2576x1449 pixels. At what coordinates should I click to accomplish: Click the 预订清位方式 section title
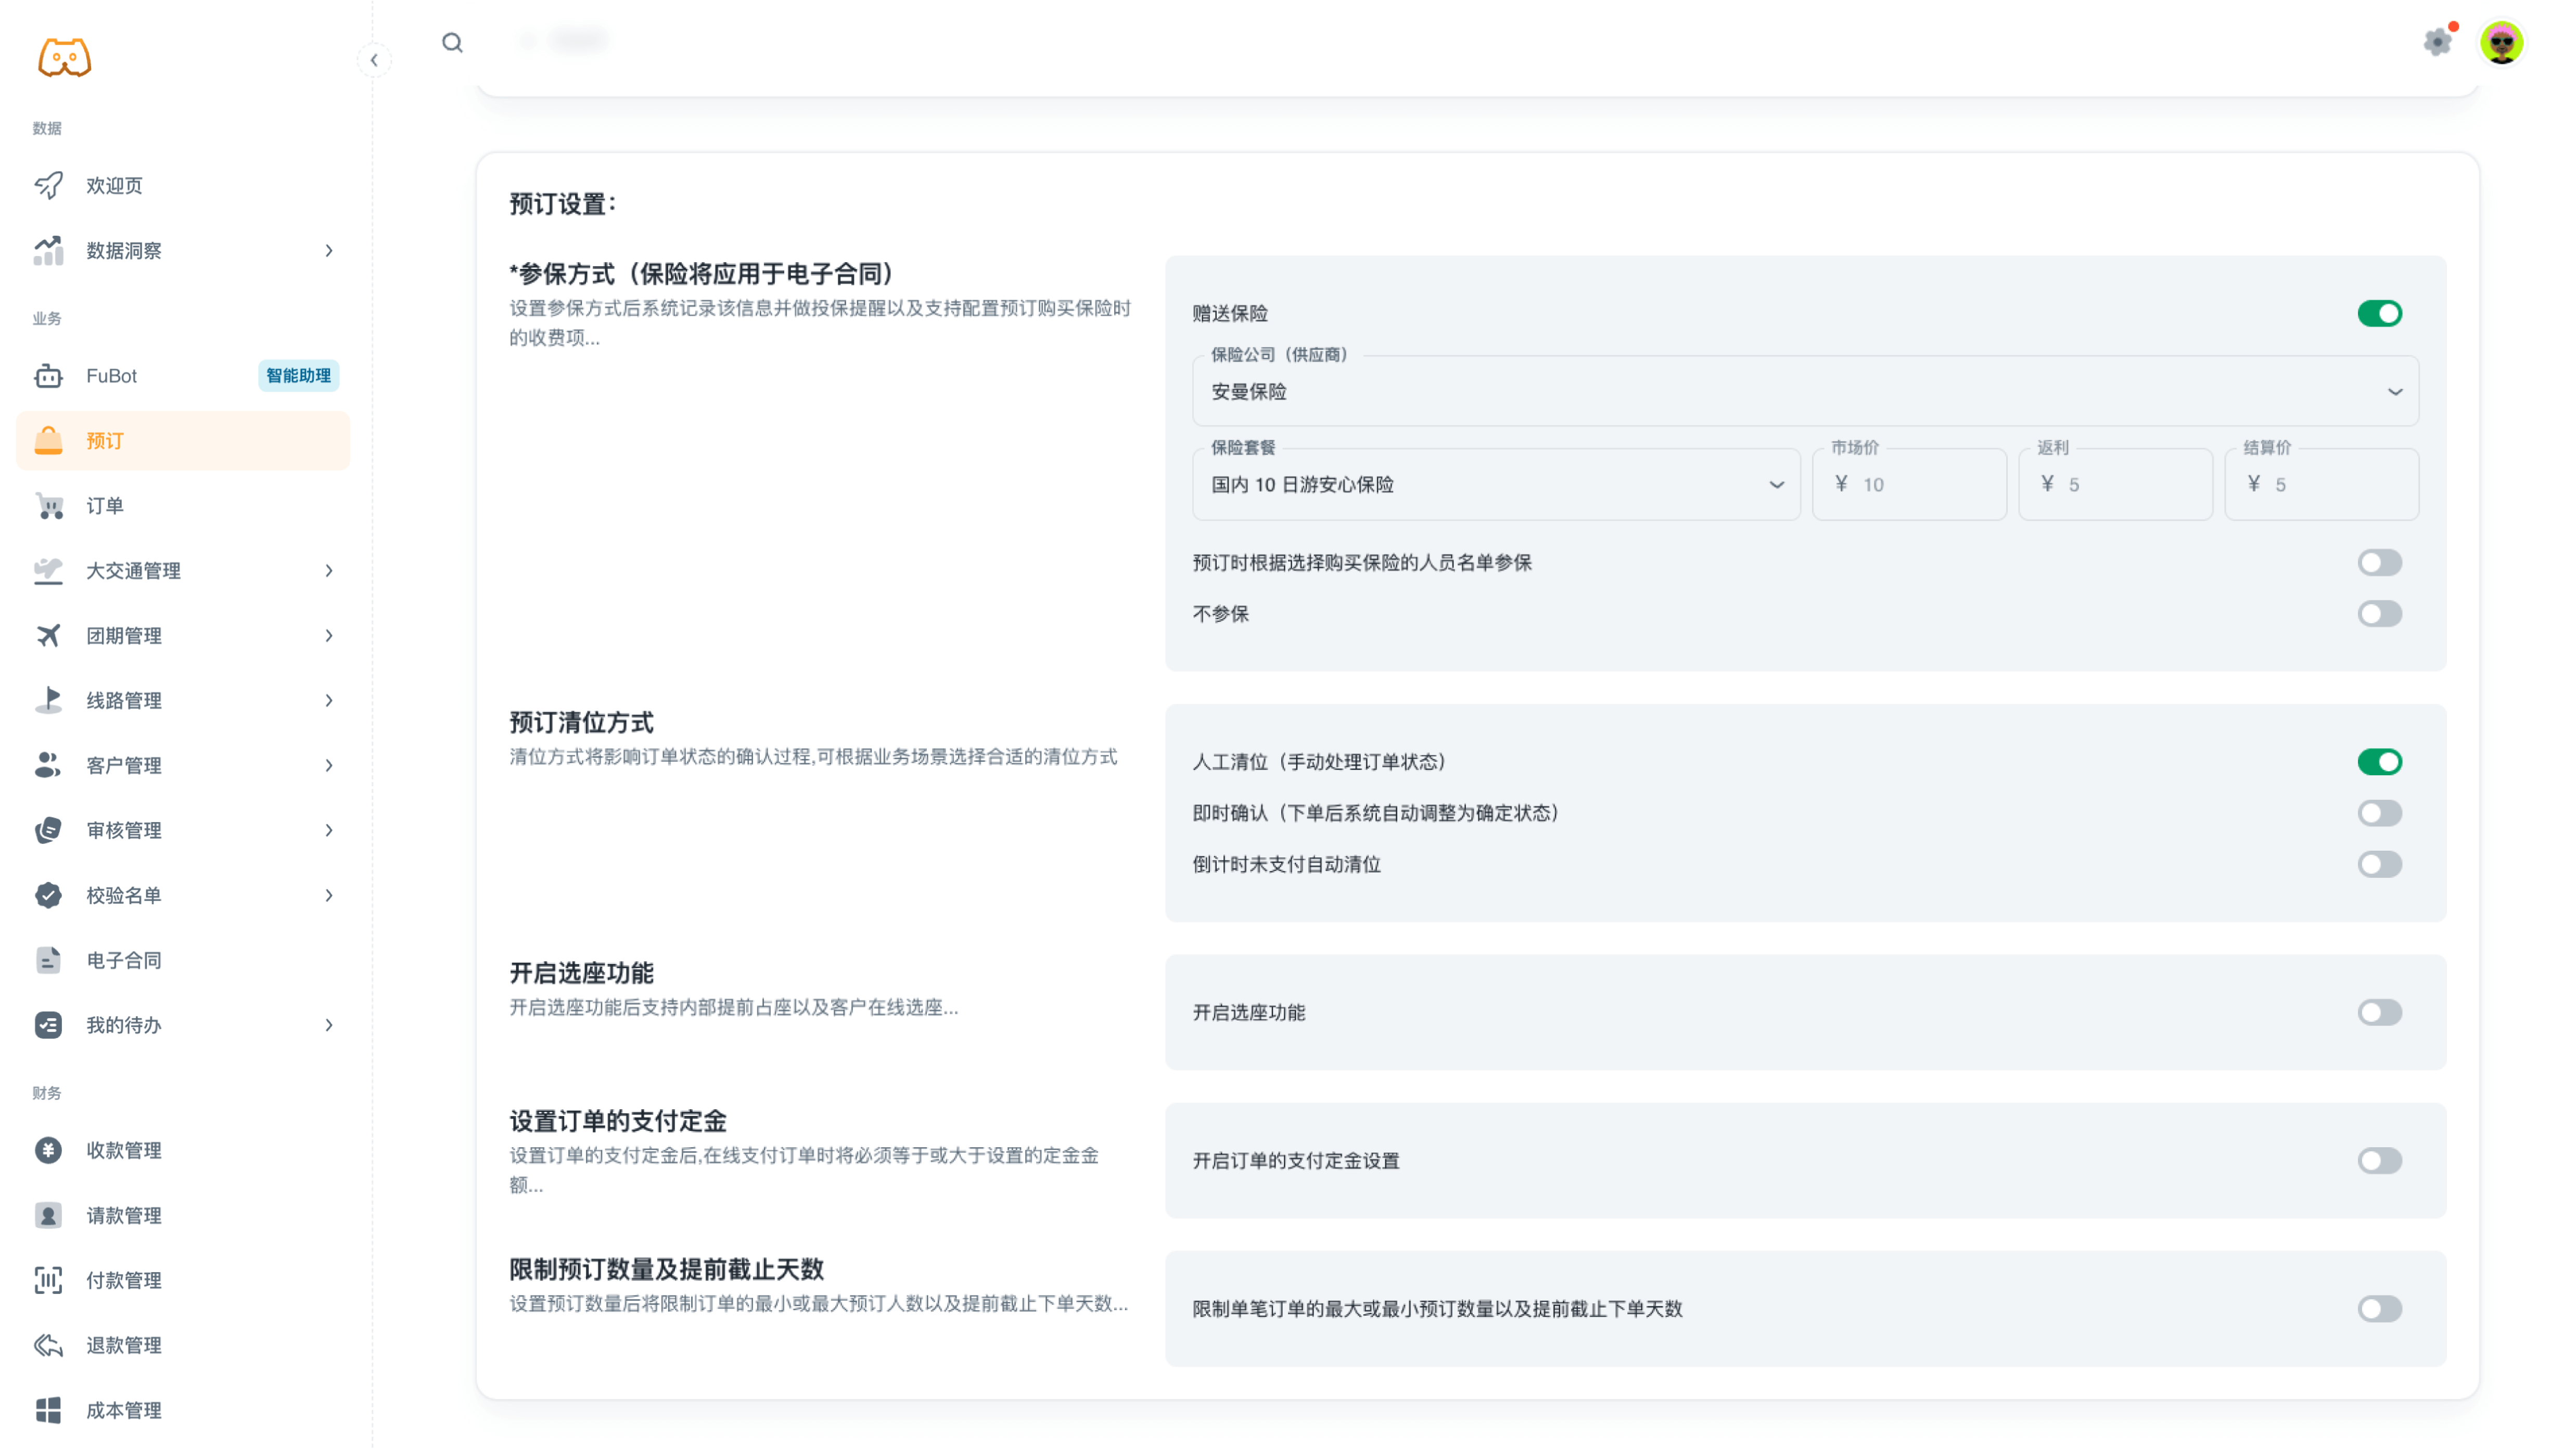tap(581, 723)
